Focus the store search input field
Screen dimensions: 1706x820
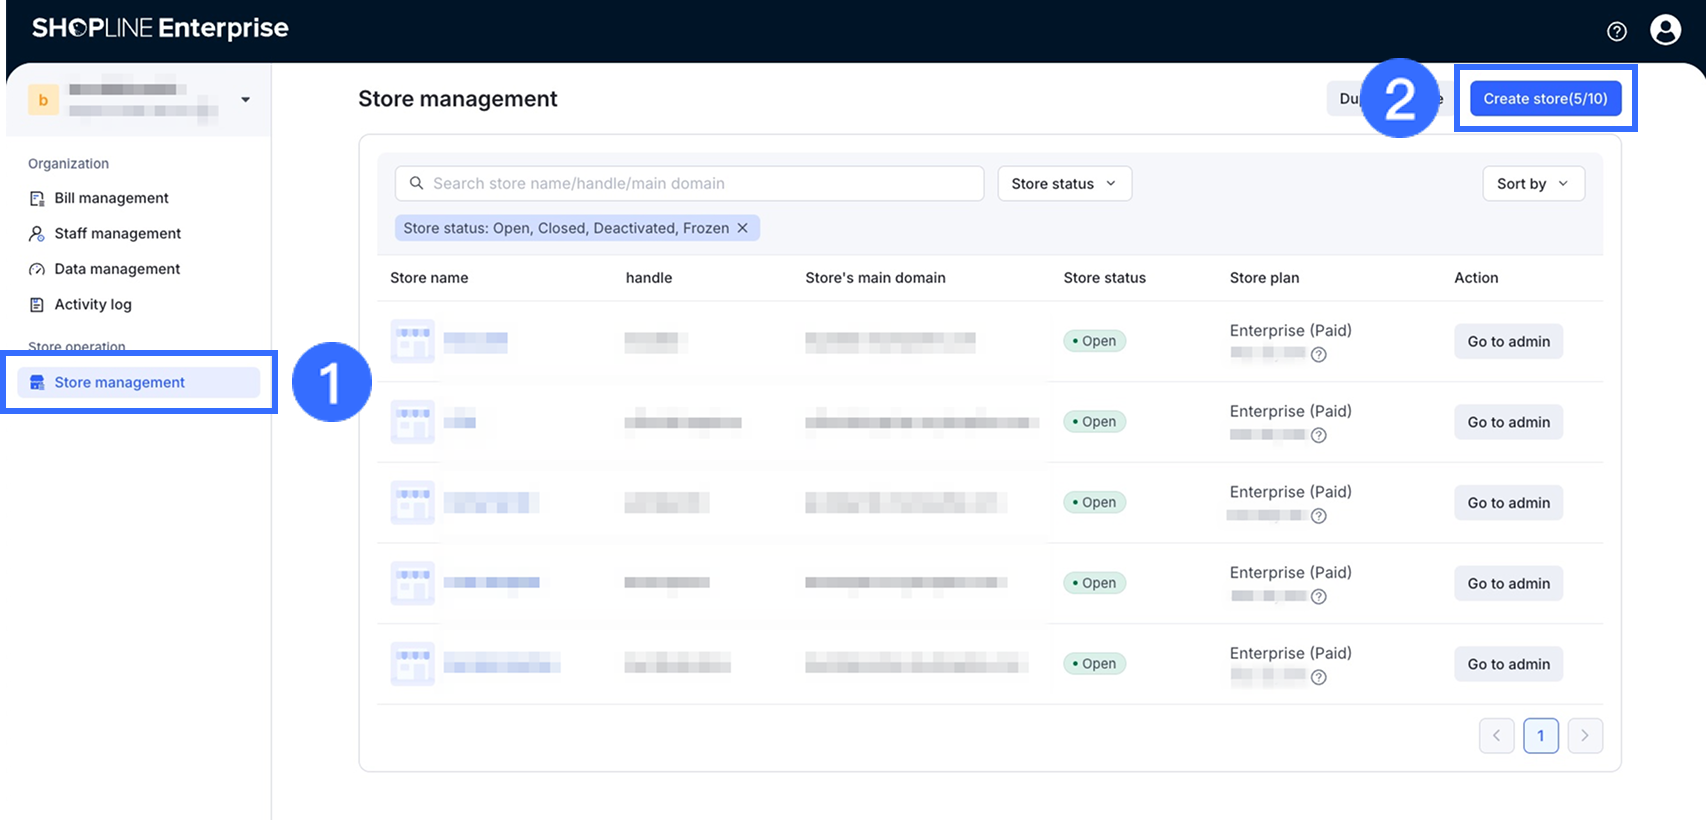pos(690,184)
